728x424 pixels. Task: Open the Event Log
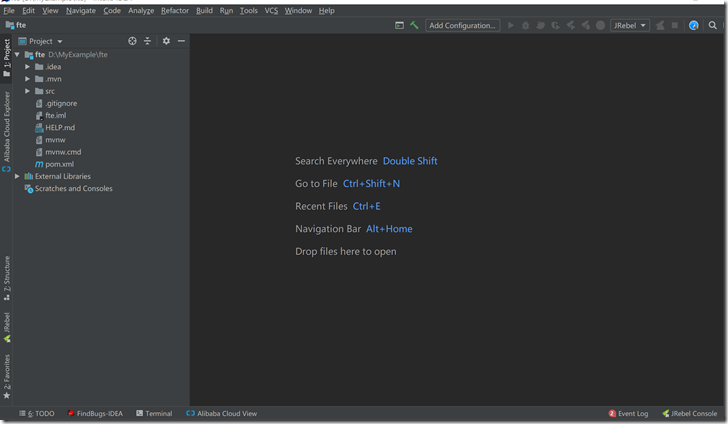coord(628,413)
